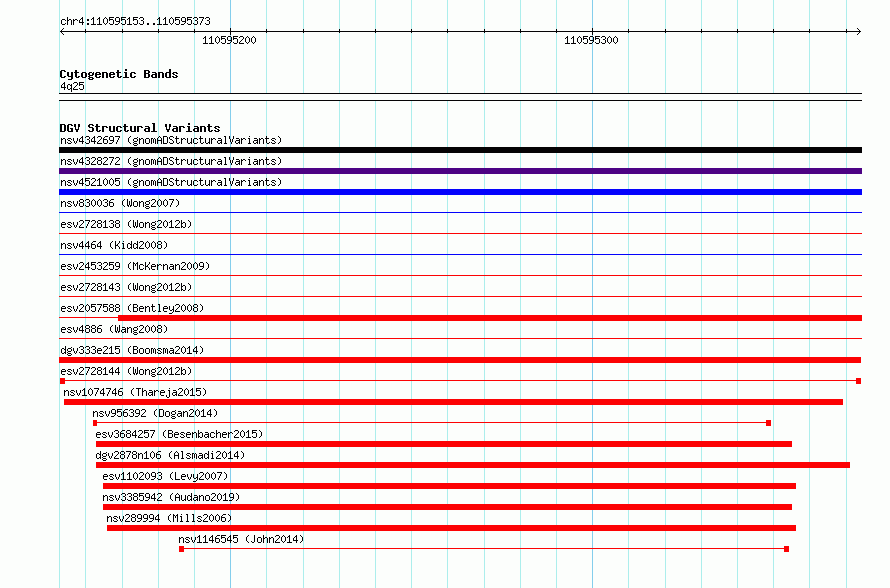The height and width of the screenshot is (588, 890).
Task: Click esv2453259 (McKernan2009) label
Action: click(x=135, y=266)
